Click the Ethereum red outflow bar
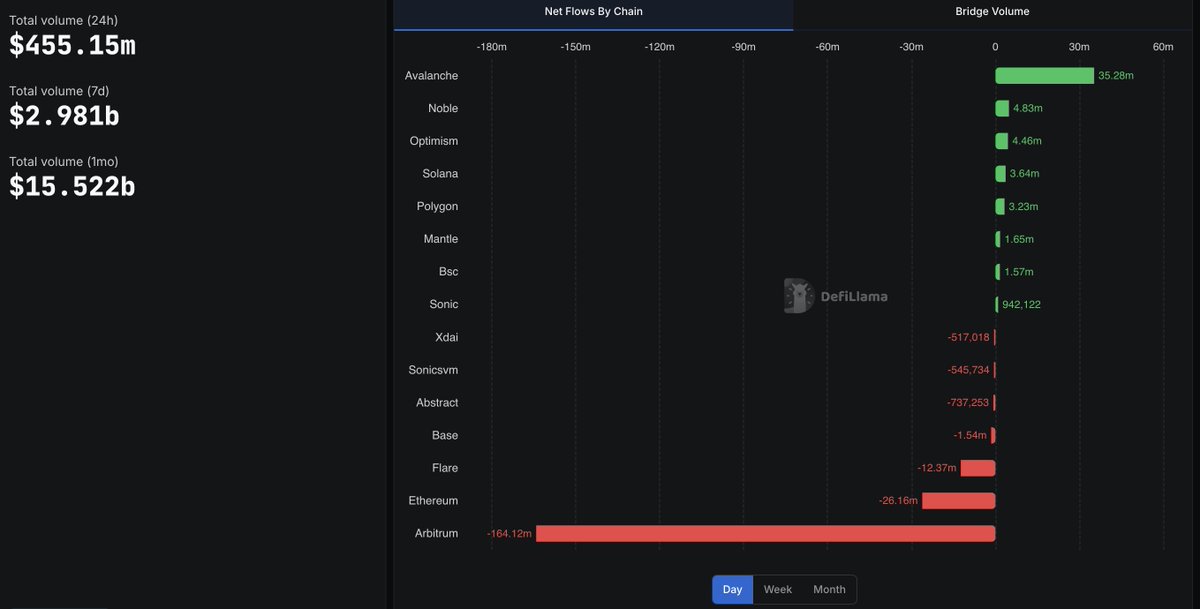This screenshot has width=1200, height=609. pos(958,501)
